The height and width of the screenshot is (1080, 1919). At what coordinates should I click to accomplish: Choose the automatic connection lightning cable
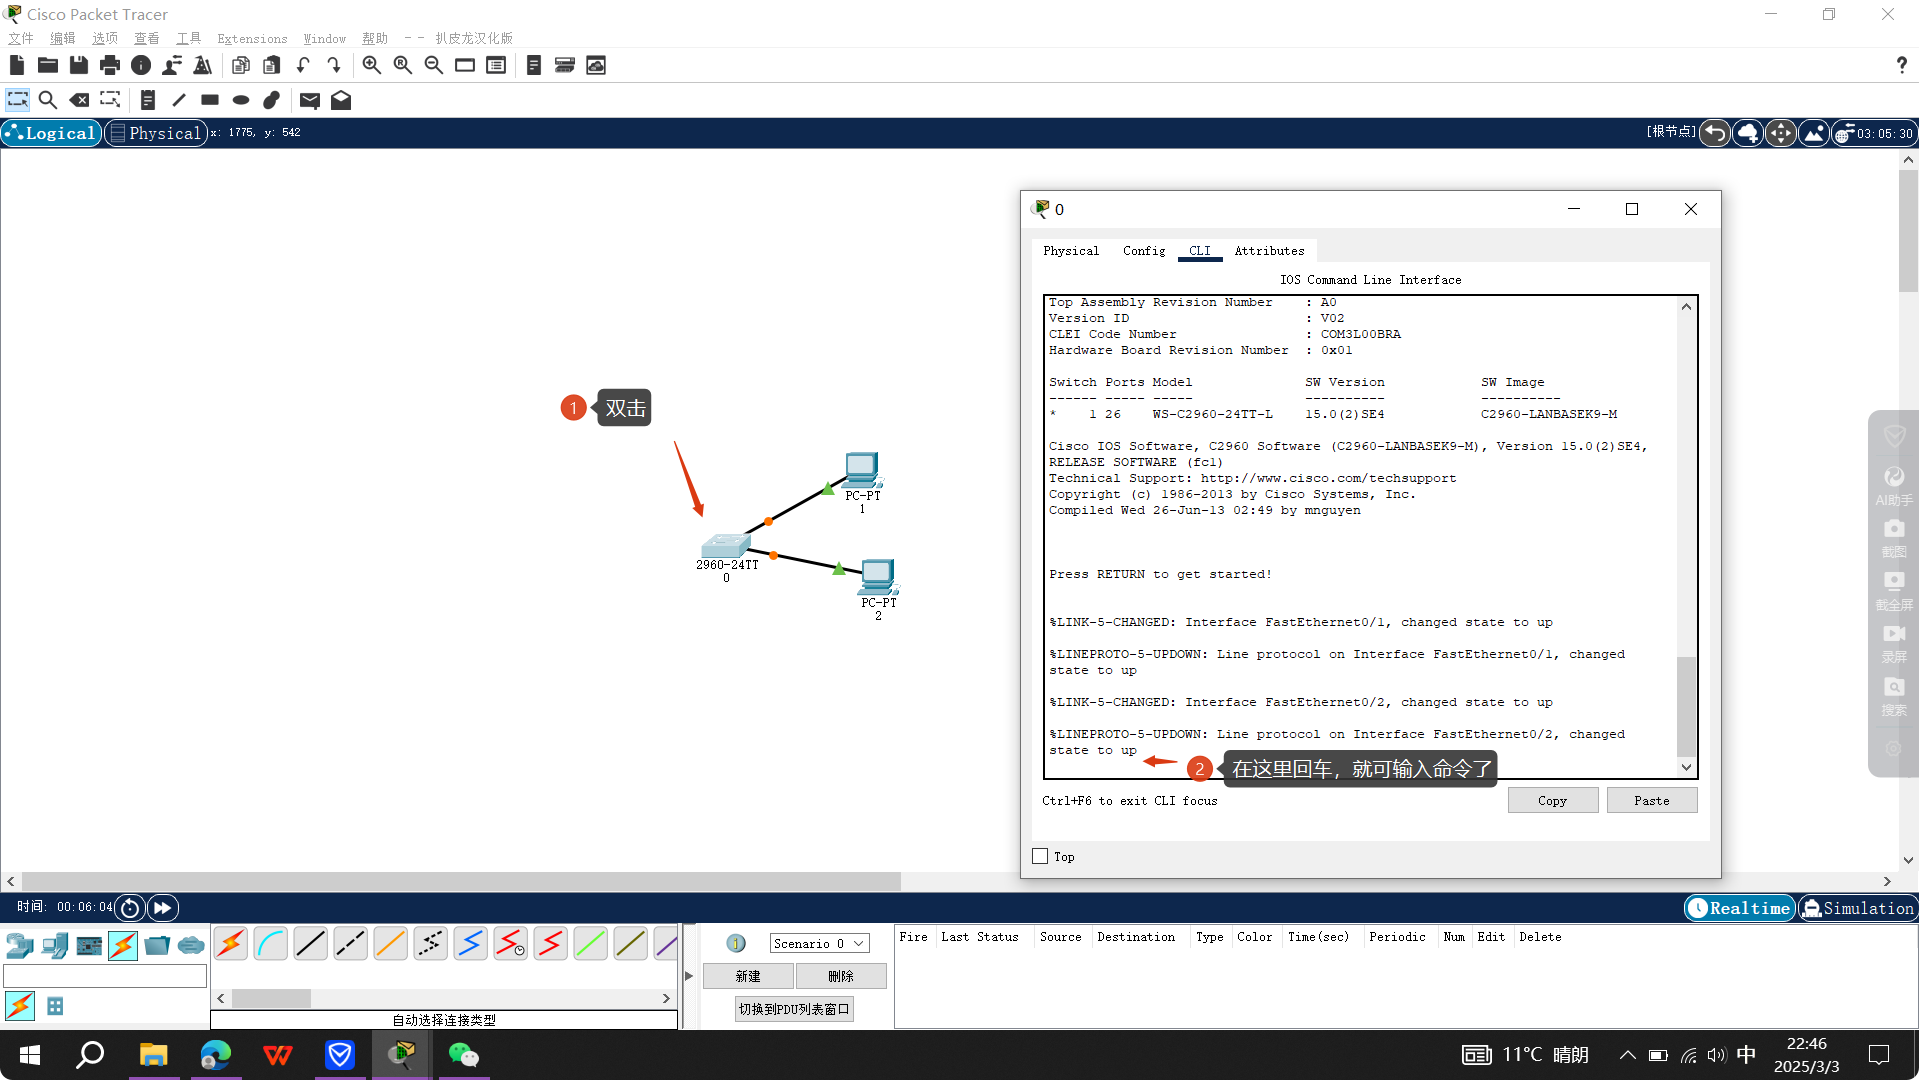point(231,944)
